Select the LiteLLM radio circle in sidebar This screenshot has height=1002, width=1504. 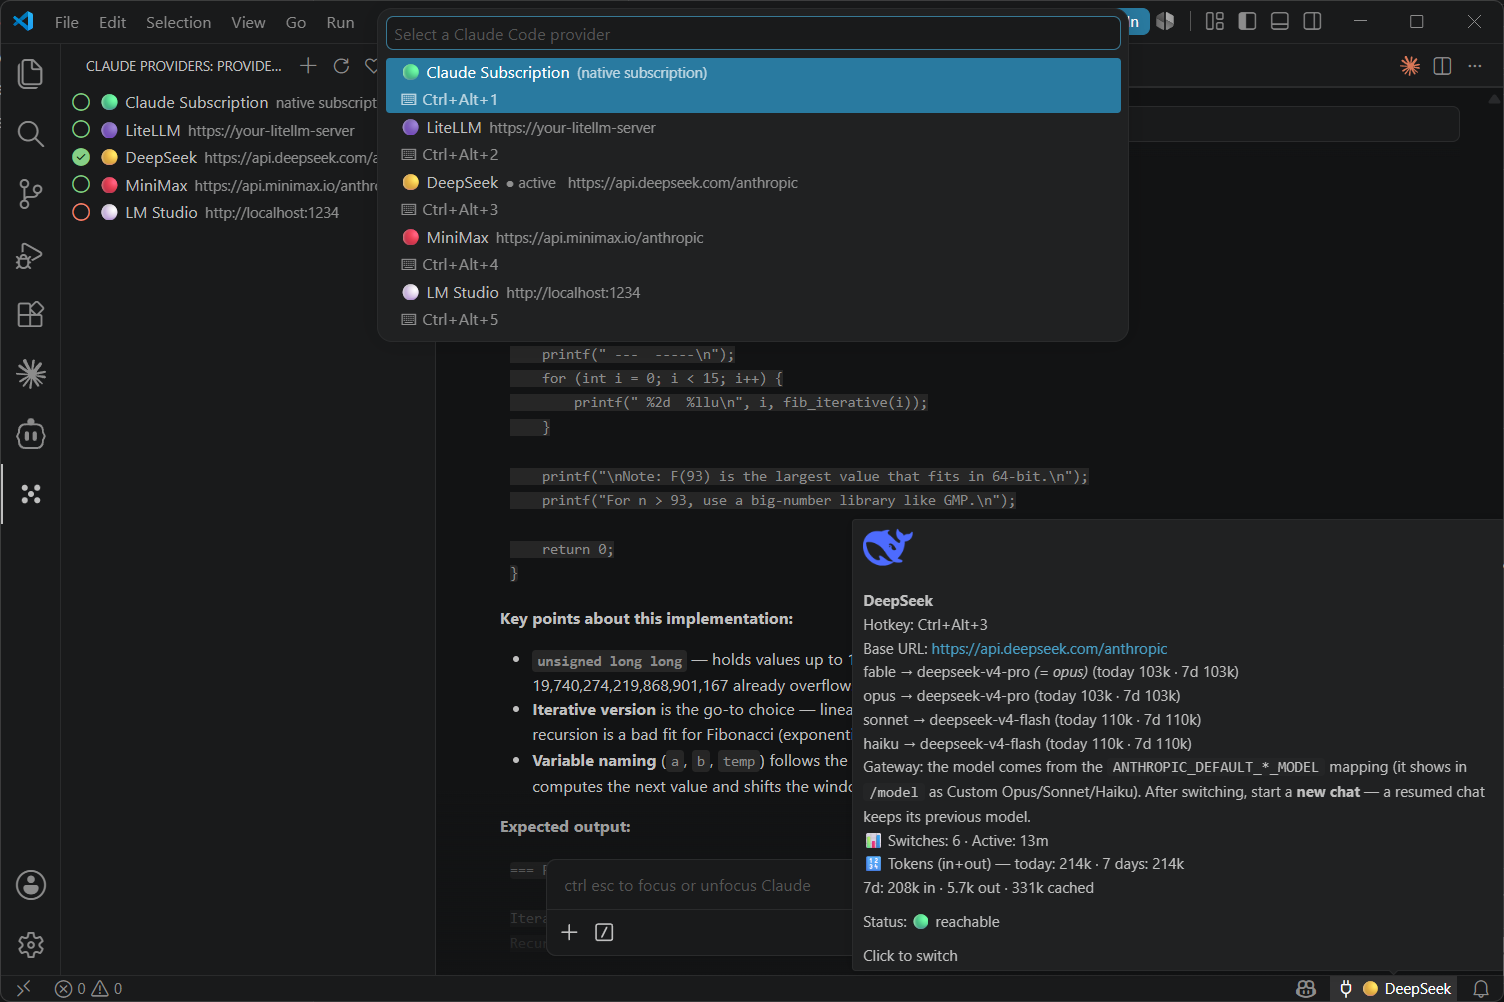click(x=81, y=130)
